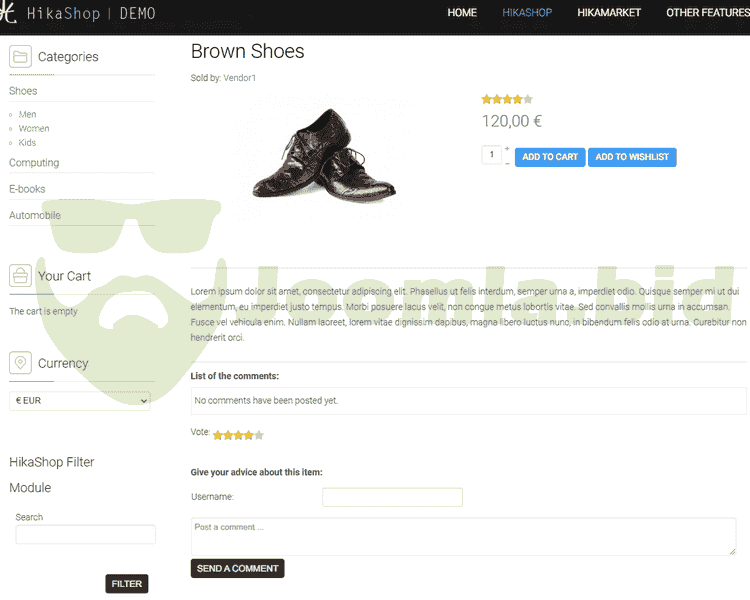
Task: Click the minus icon to decrease quantity
Action: tap(507, 161)
